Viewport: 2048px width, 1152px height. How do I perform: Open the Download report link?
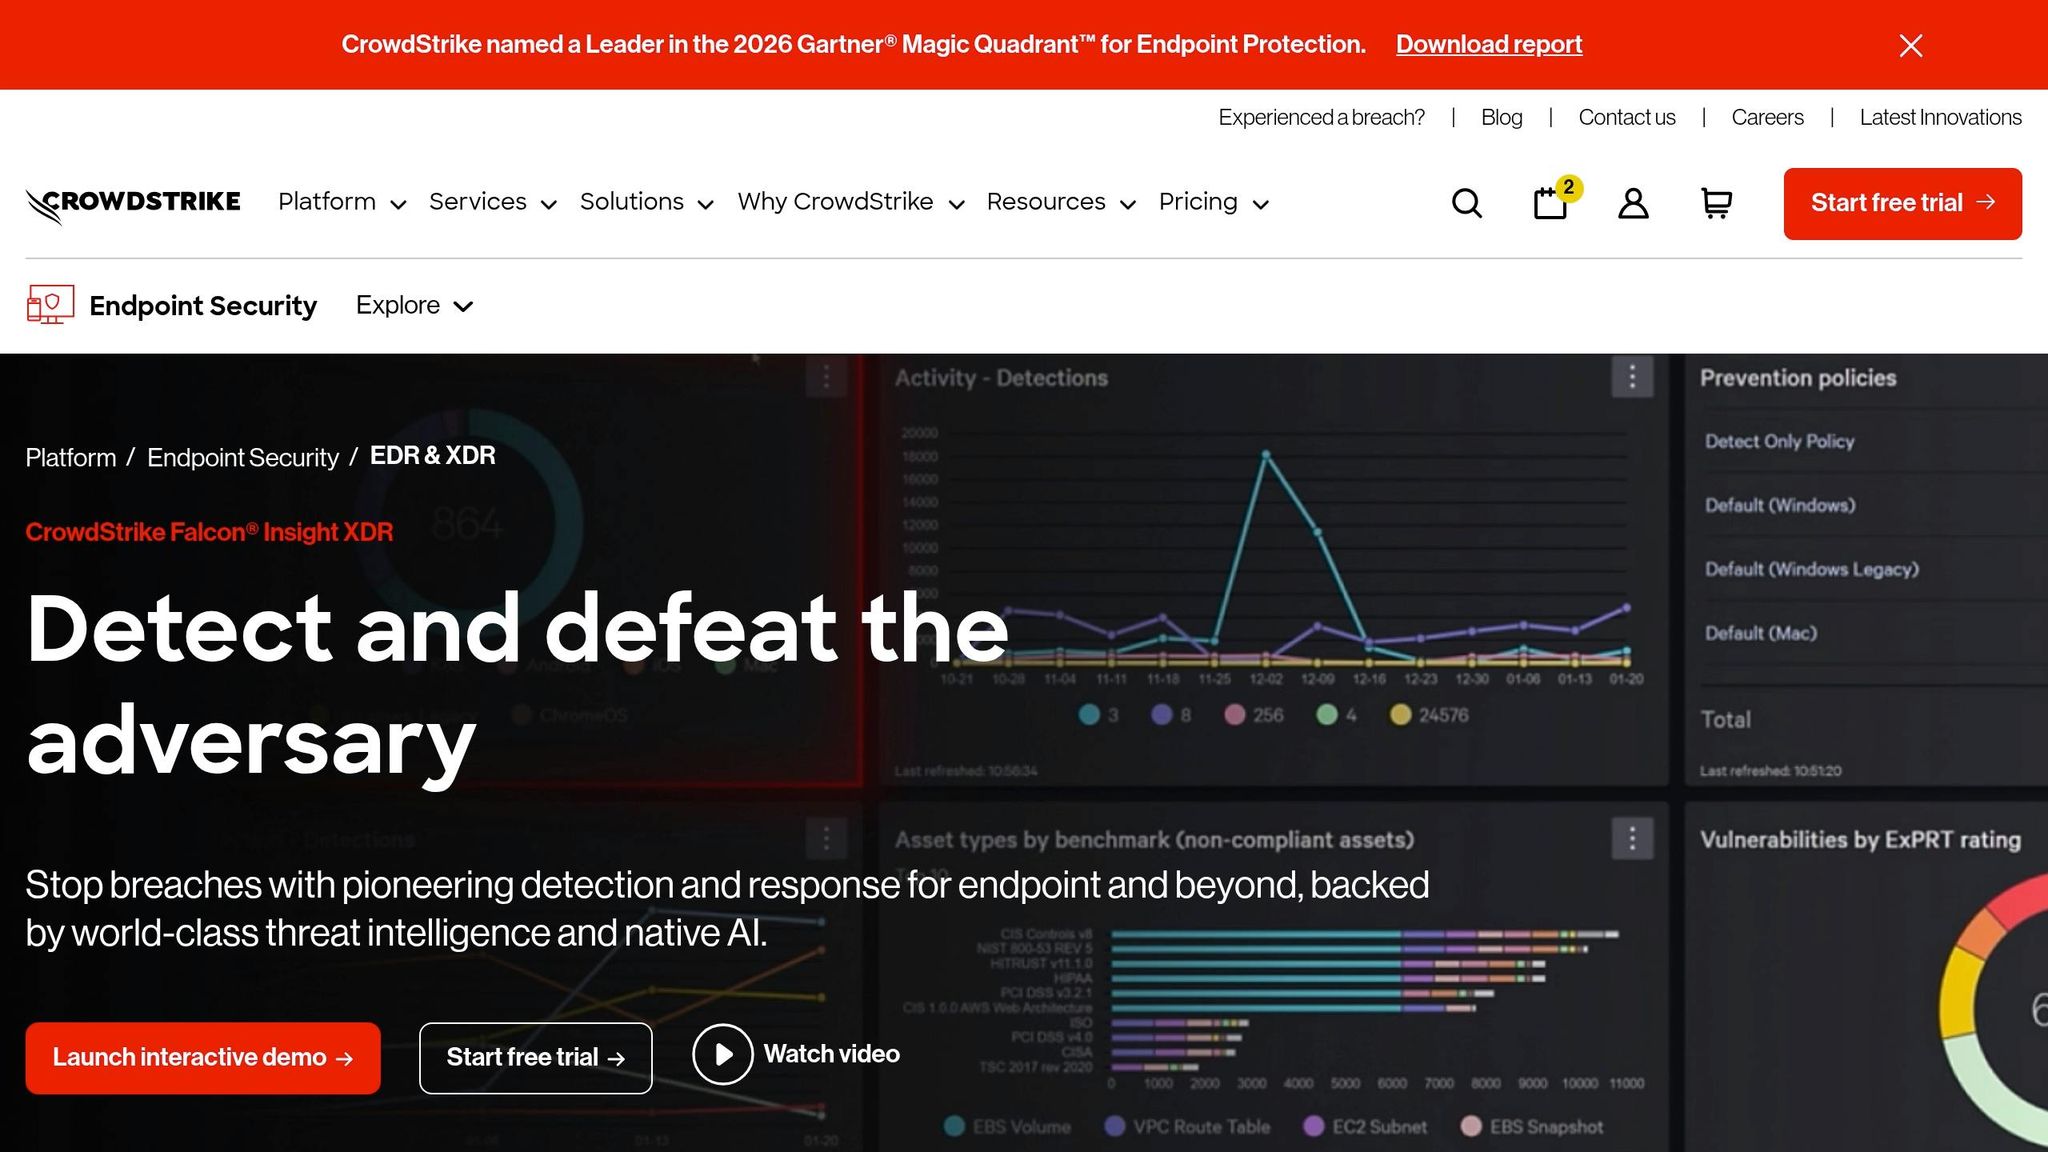pos(1489,44)
